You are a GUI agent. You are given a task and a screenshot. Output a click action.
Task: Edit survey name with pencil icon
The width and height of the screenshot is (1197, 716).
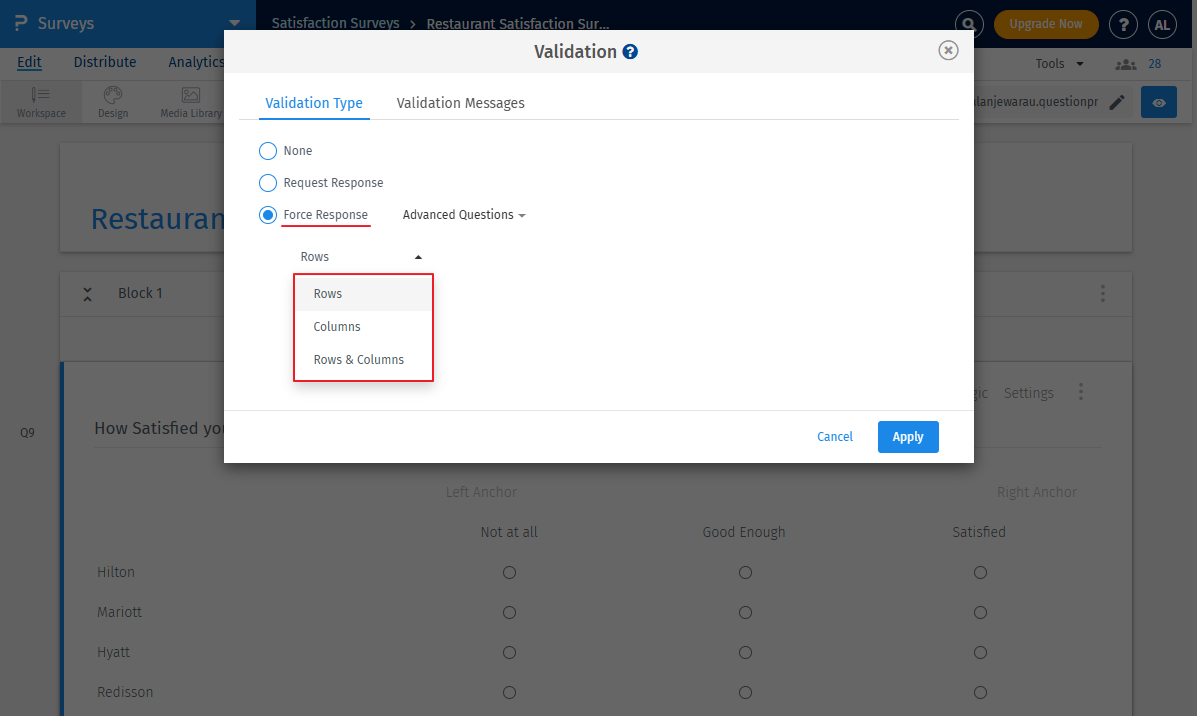tap(1117, 102)
